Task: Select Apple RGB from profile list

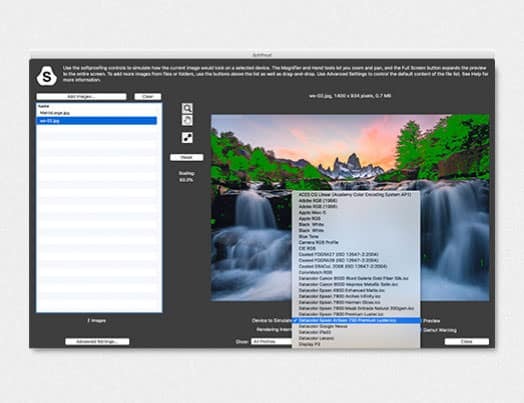Action: (x=310, y=219)
